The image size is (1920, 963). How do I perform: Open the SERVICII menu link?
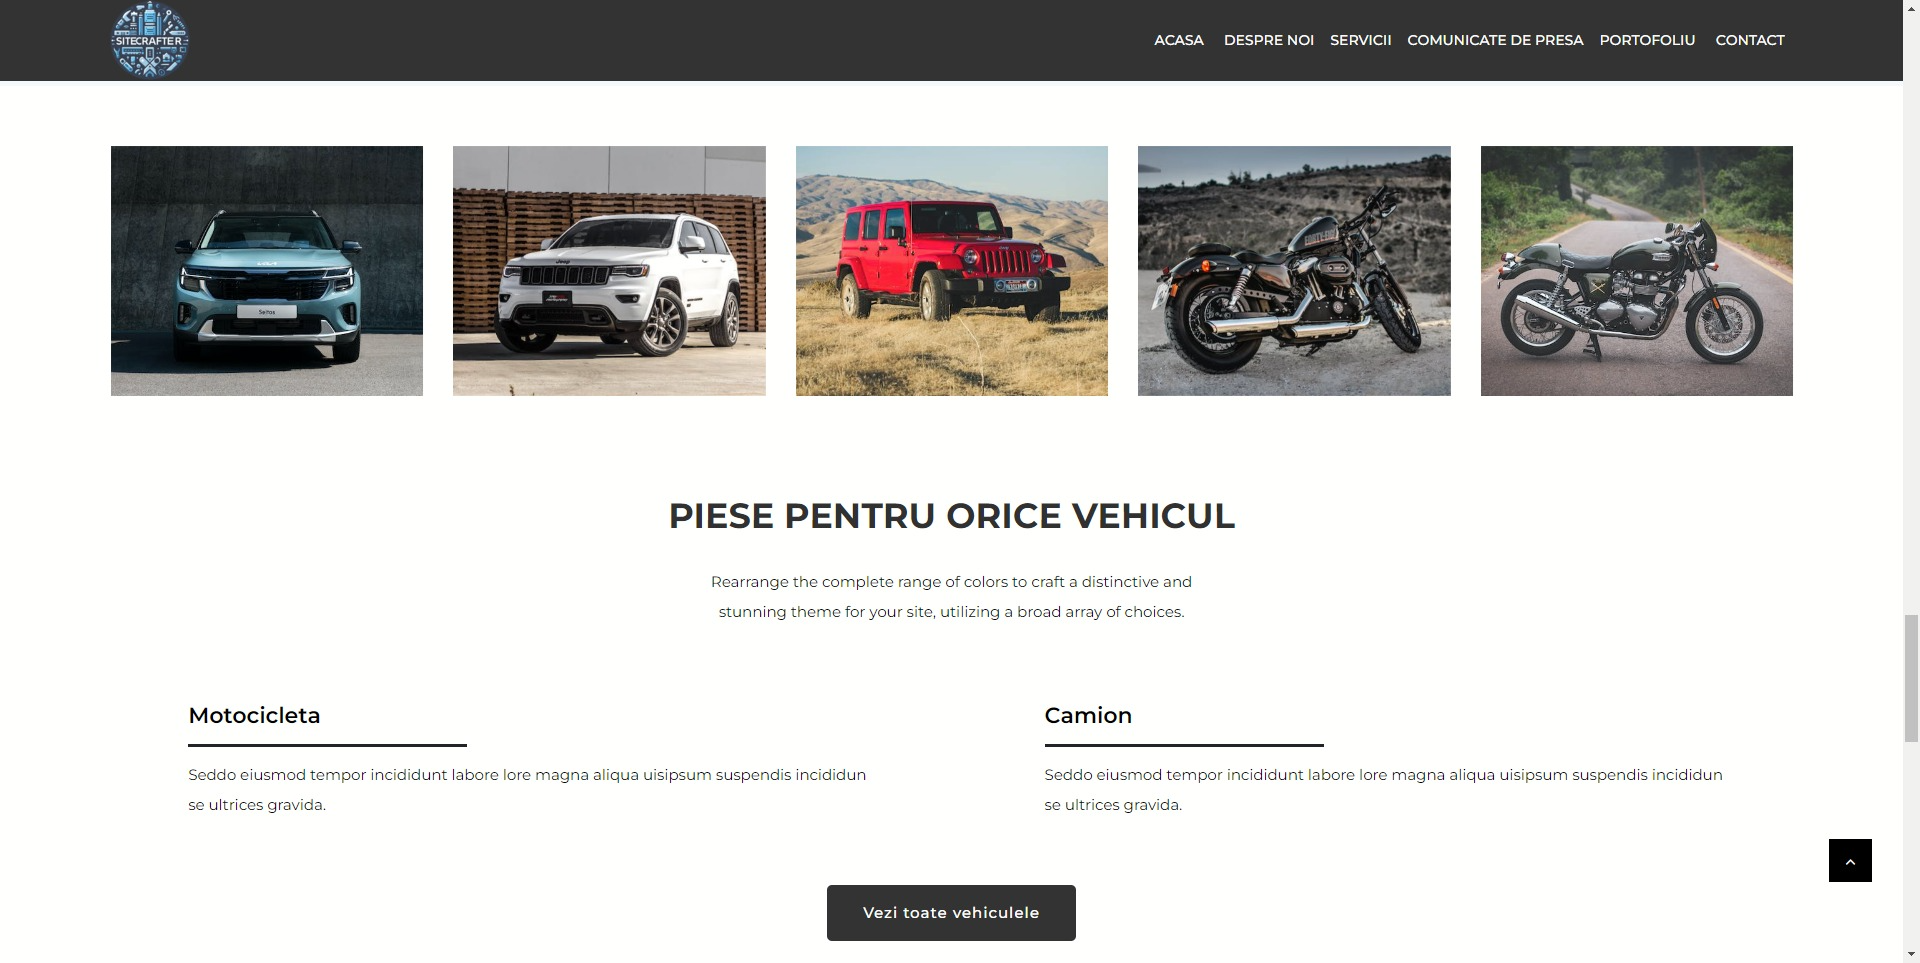click(1360, 40)
